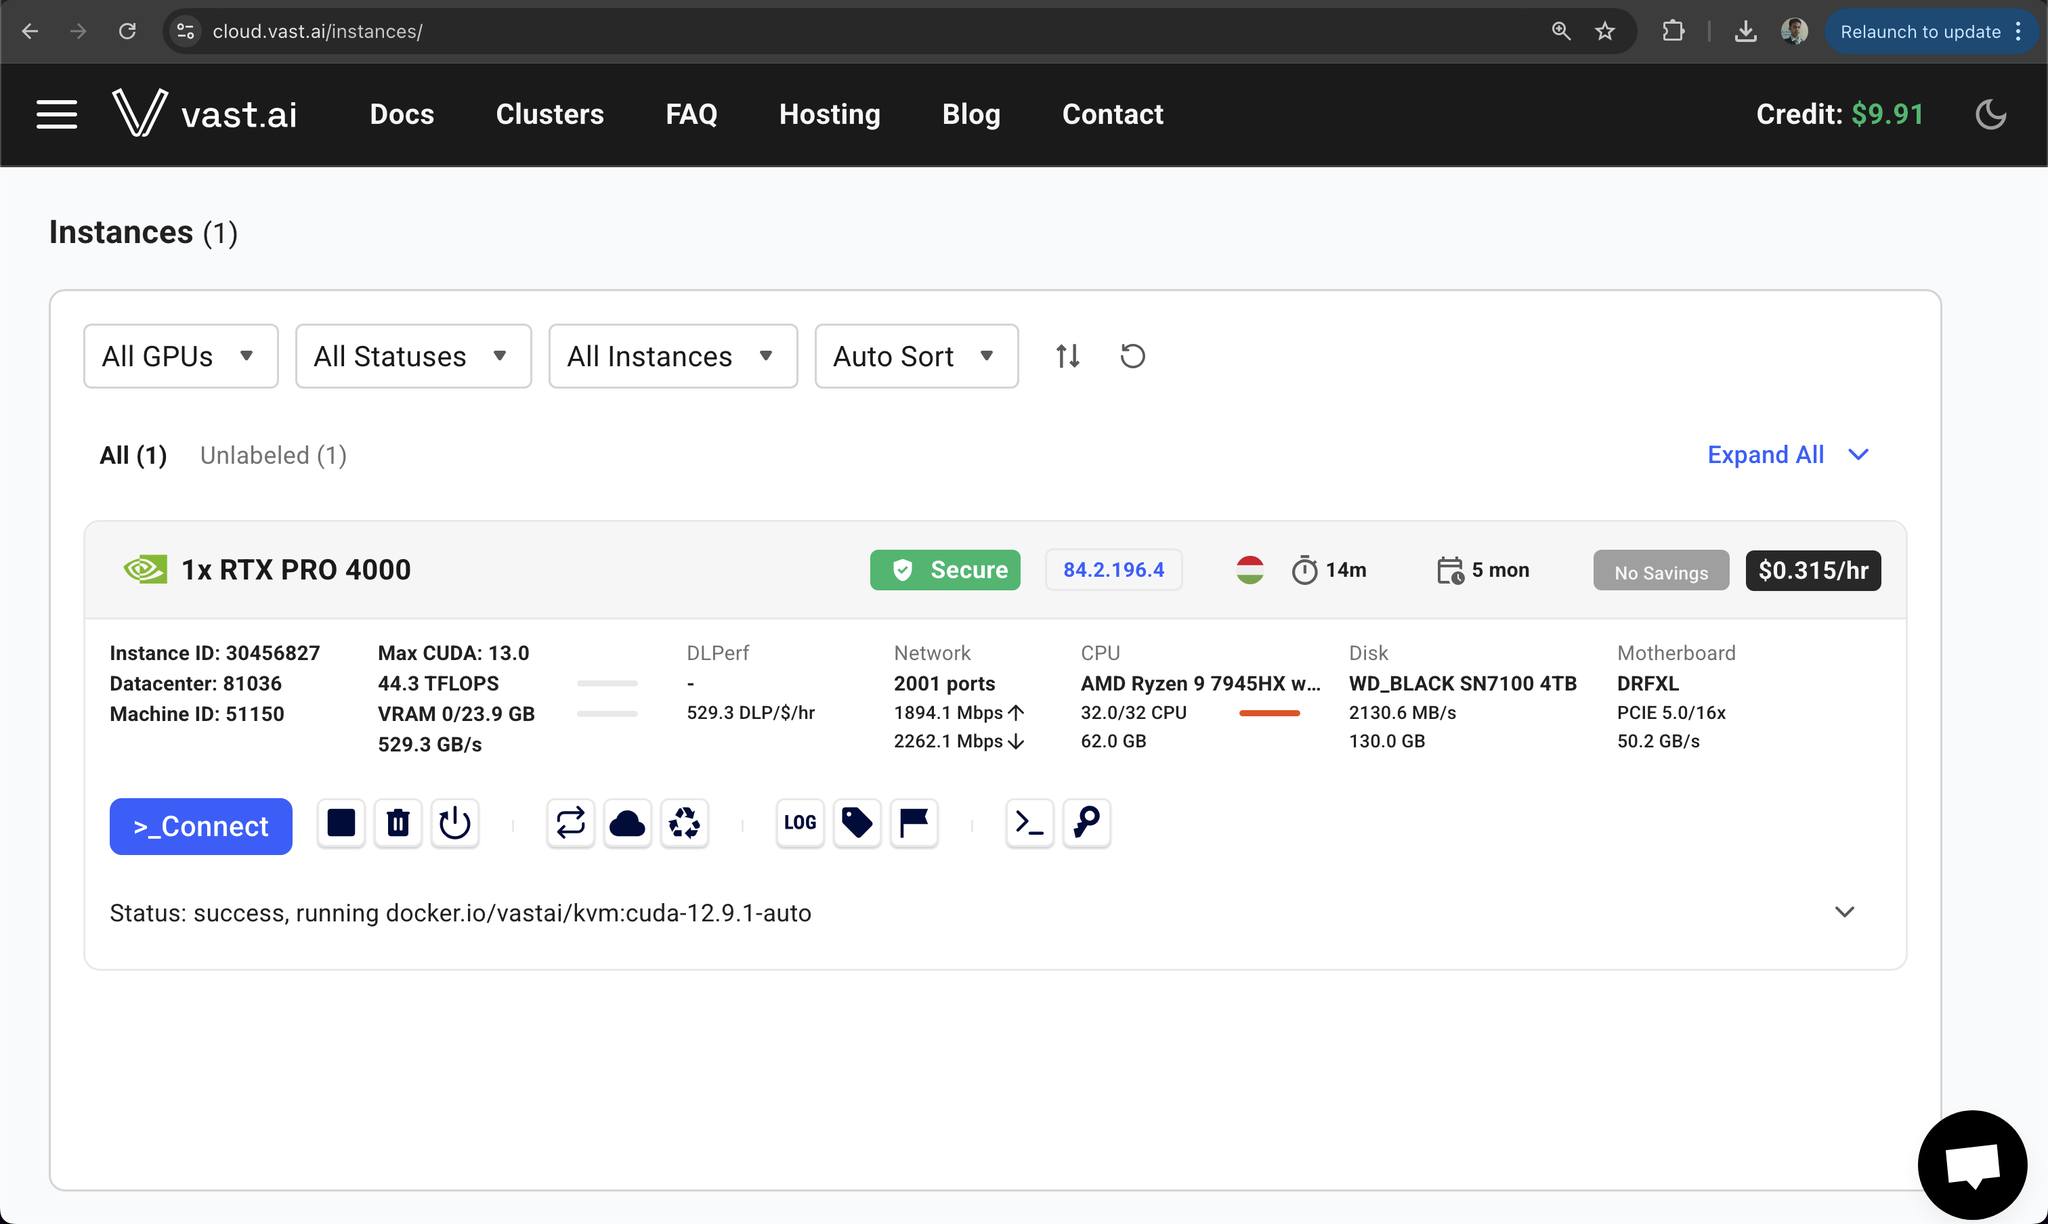Click the browser zoom magnifier icon
This screenshot has height=1224, width=2048.
[x=1561, y=31]
